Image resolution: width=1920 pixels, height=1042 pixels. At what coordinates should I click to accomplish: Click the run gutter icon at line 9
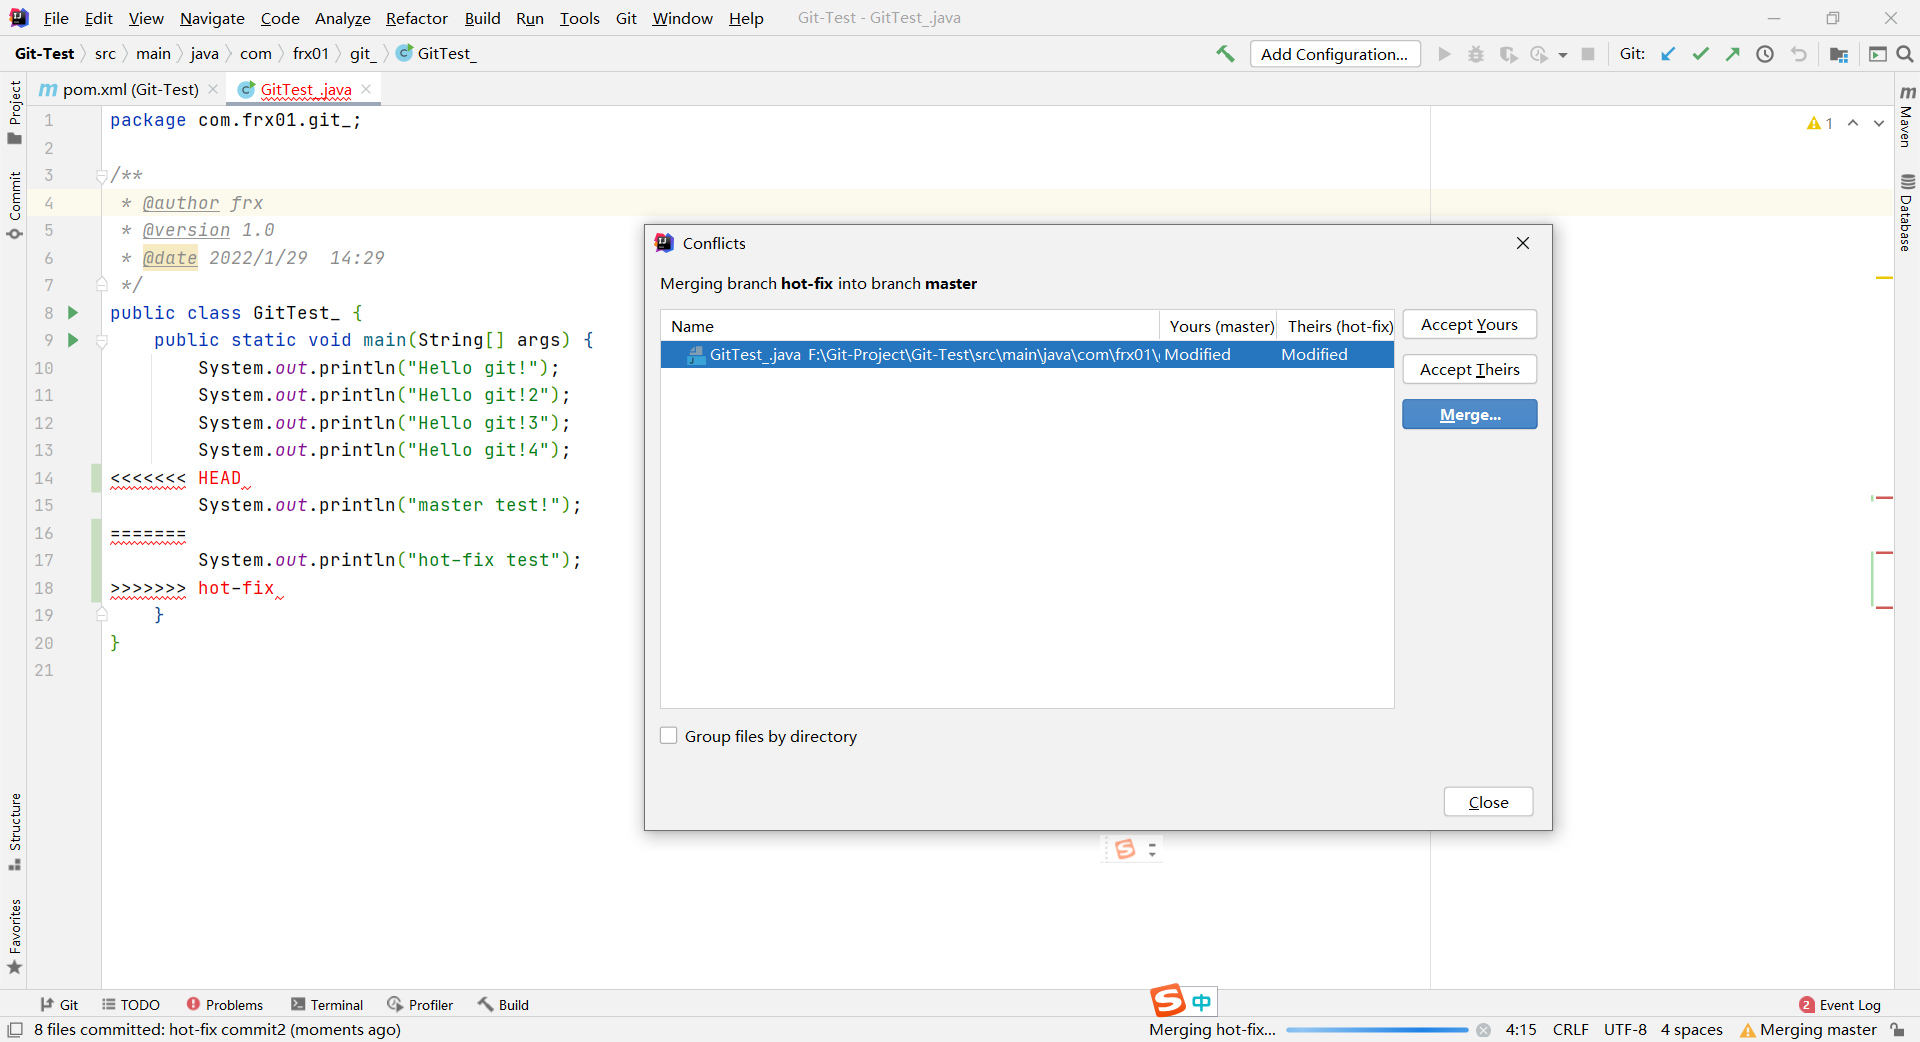pyautogui.click(x=72, y=340)
